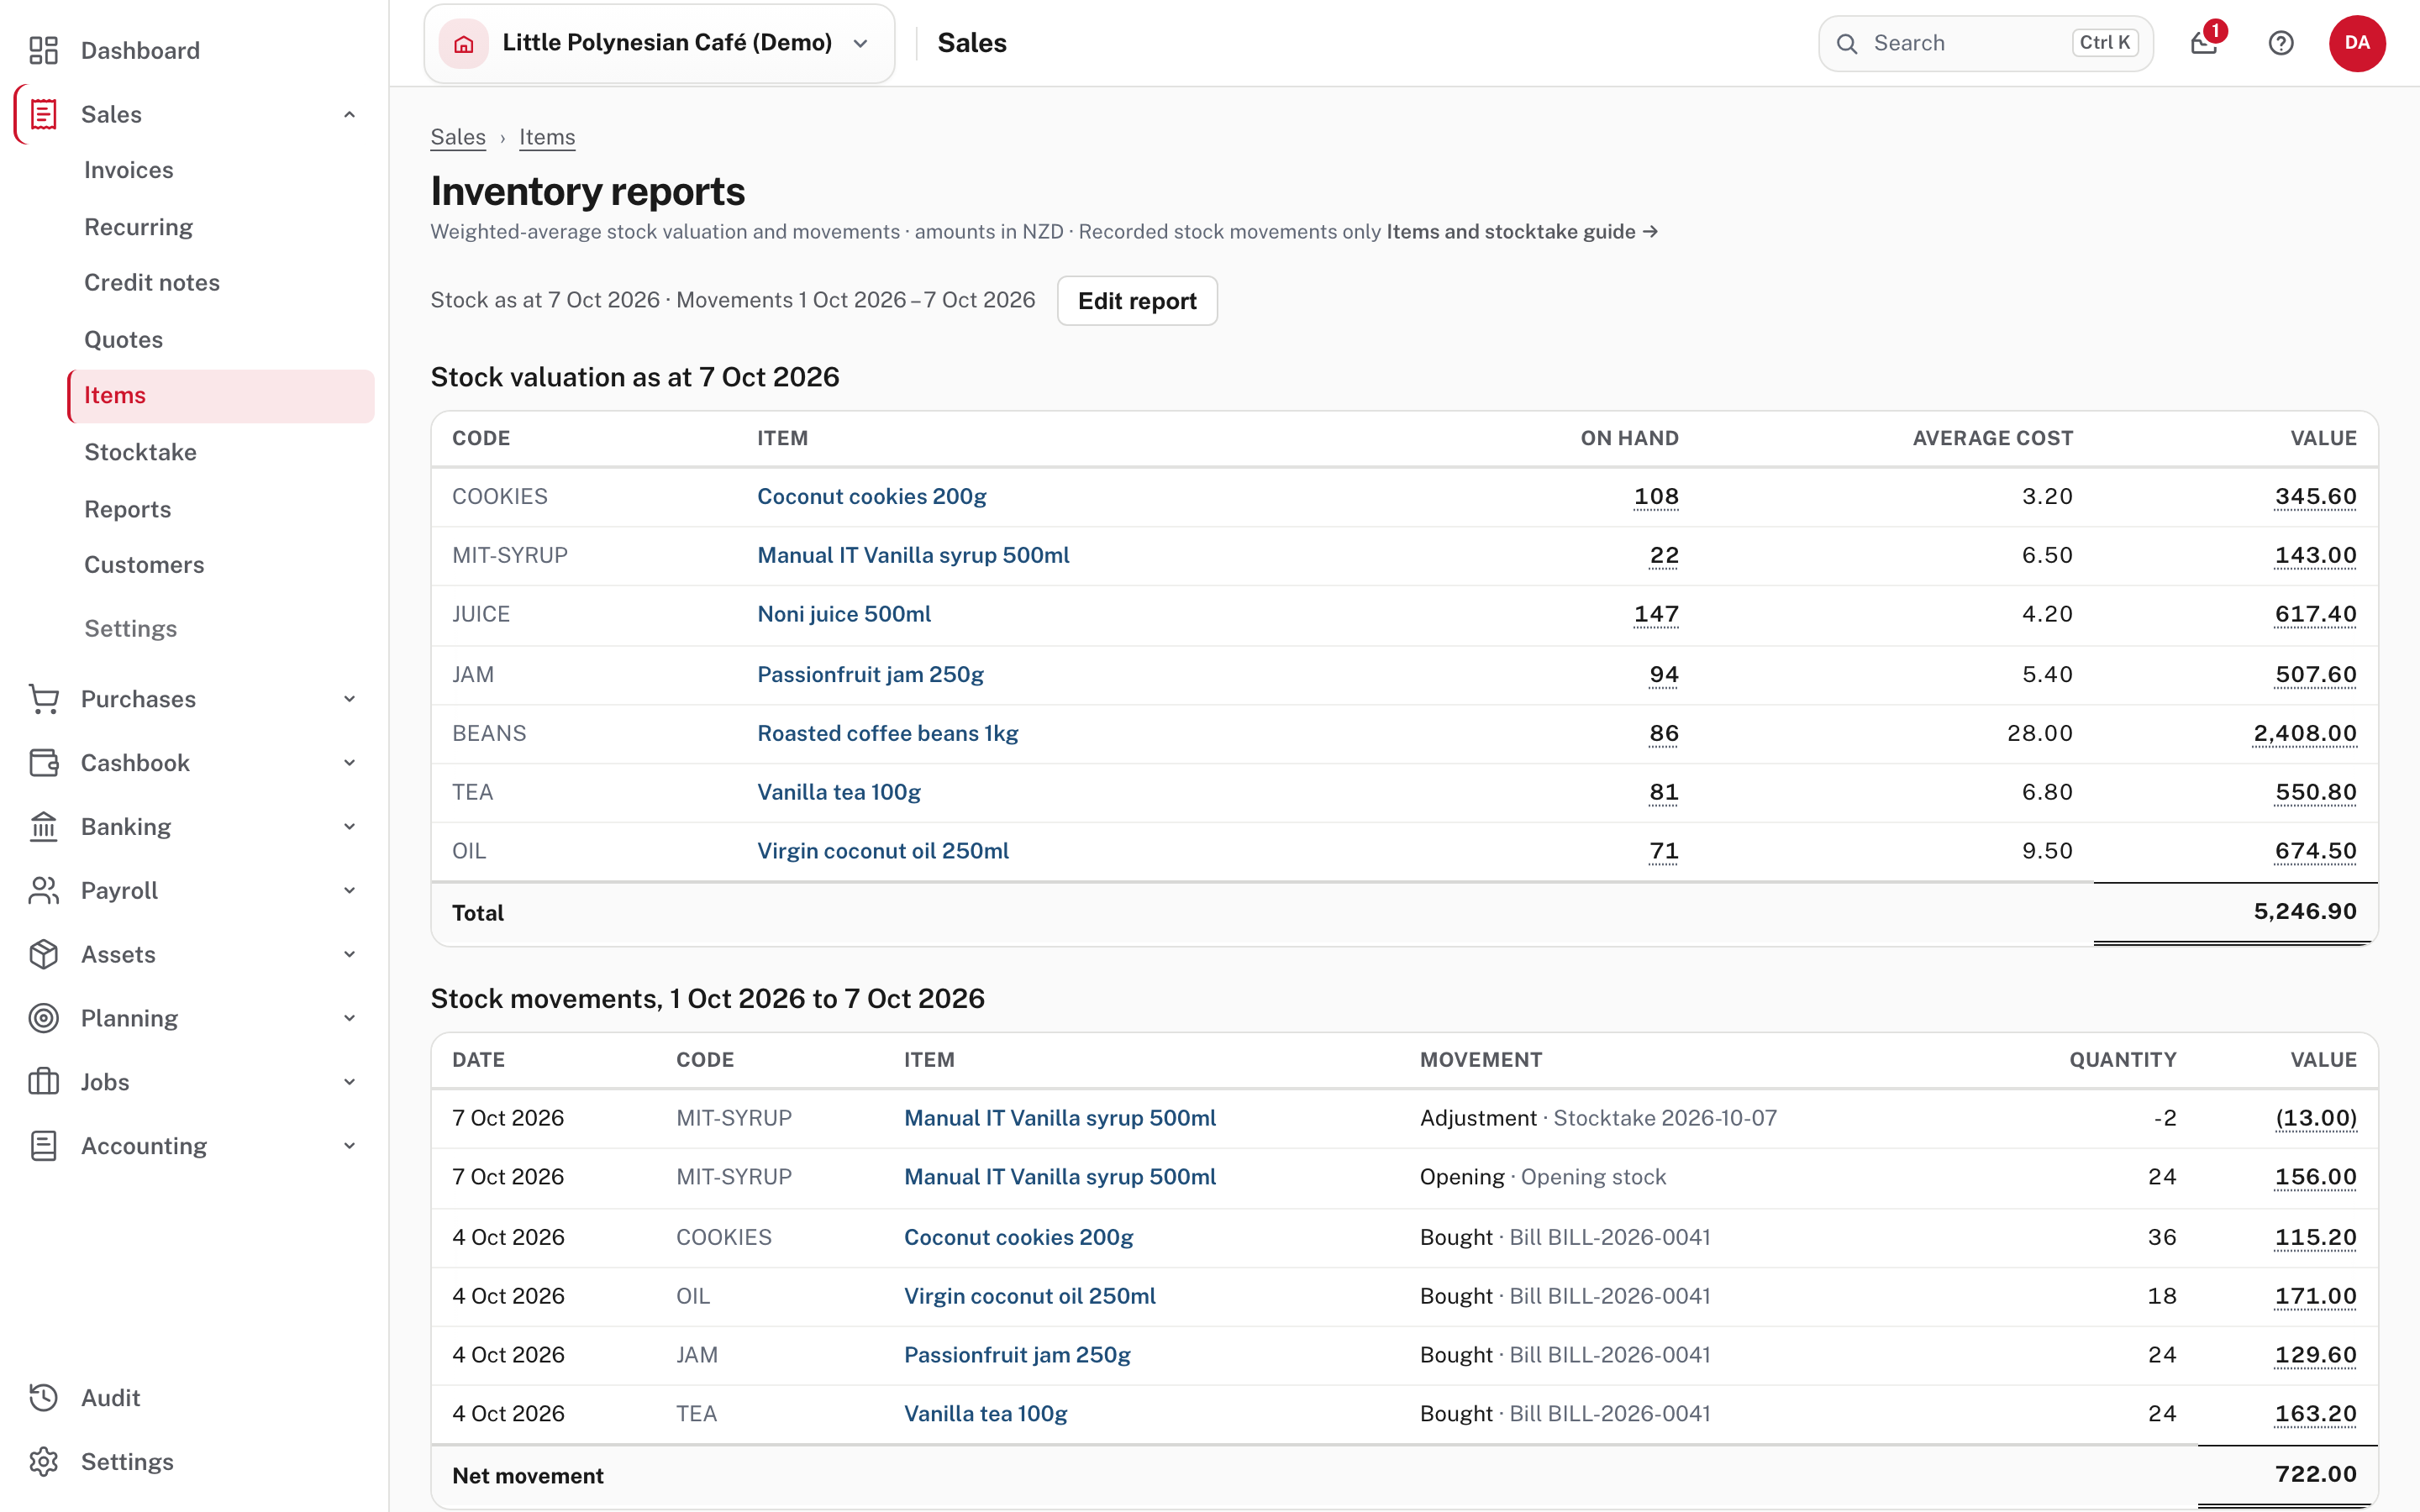
Task: Open Quotes in the Sales submenu
Action: [124, 340]
